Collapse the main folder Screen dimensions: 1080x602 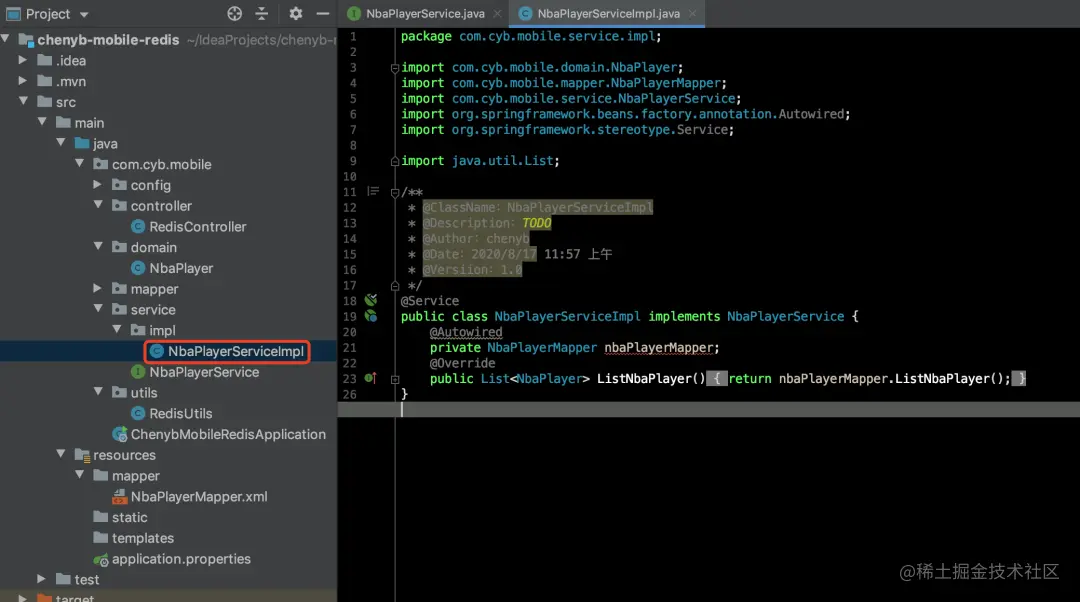pyautogui.click(x=42, y=122)
